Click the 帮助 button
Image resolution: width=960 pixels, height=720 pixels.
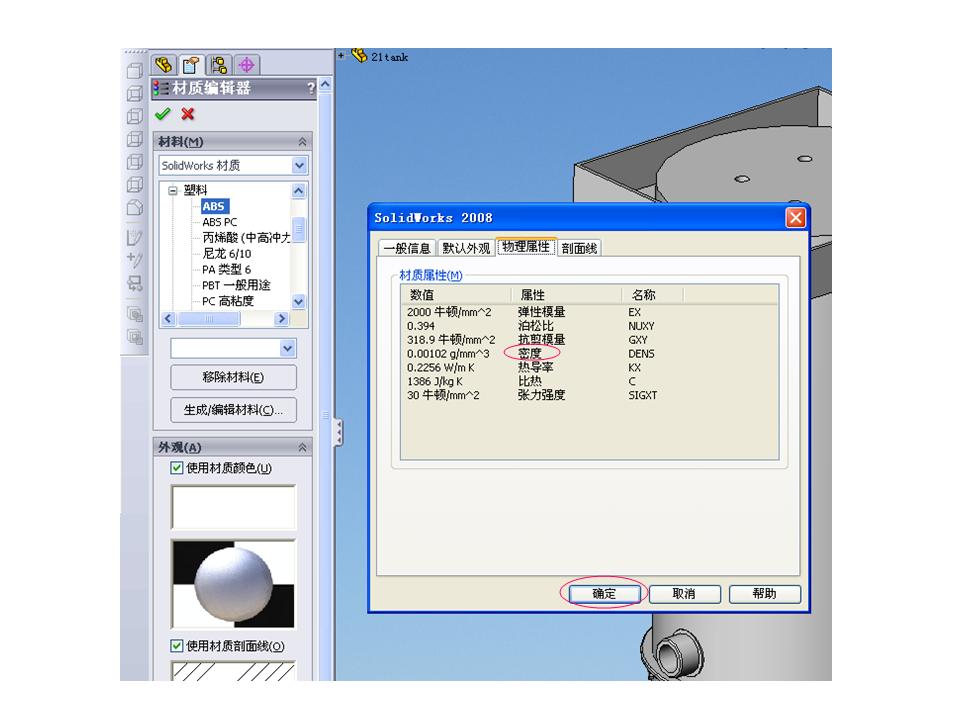coord(764,593)
